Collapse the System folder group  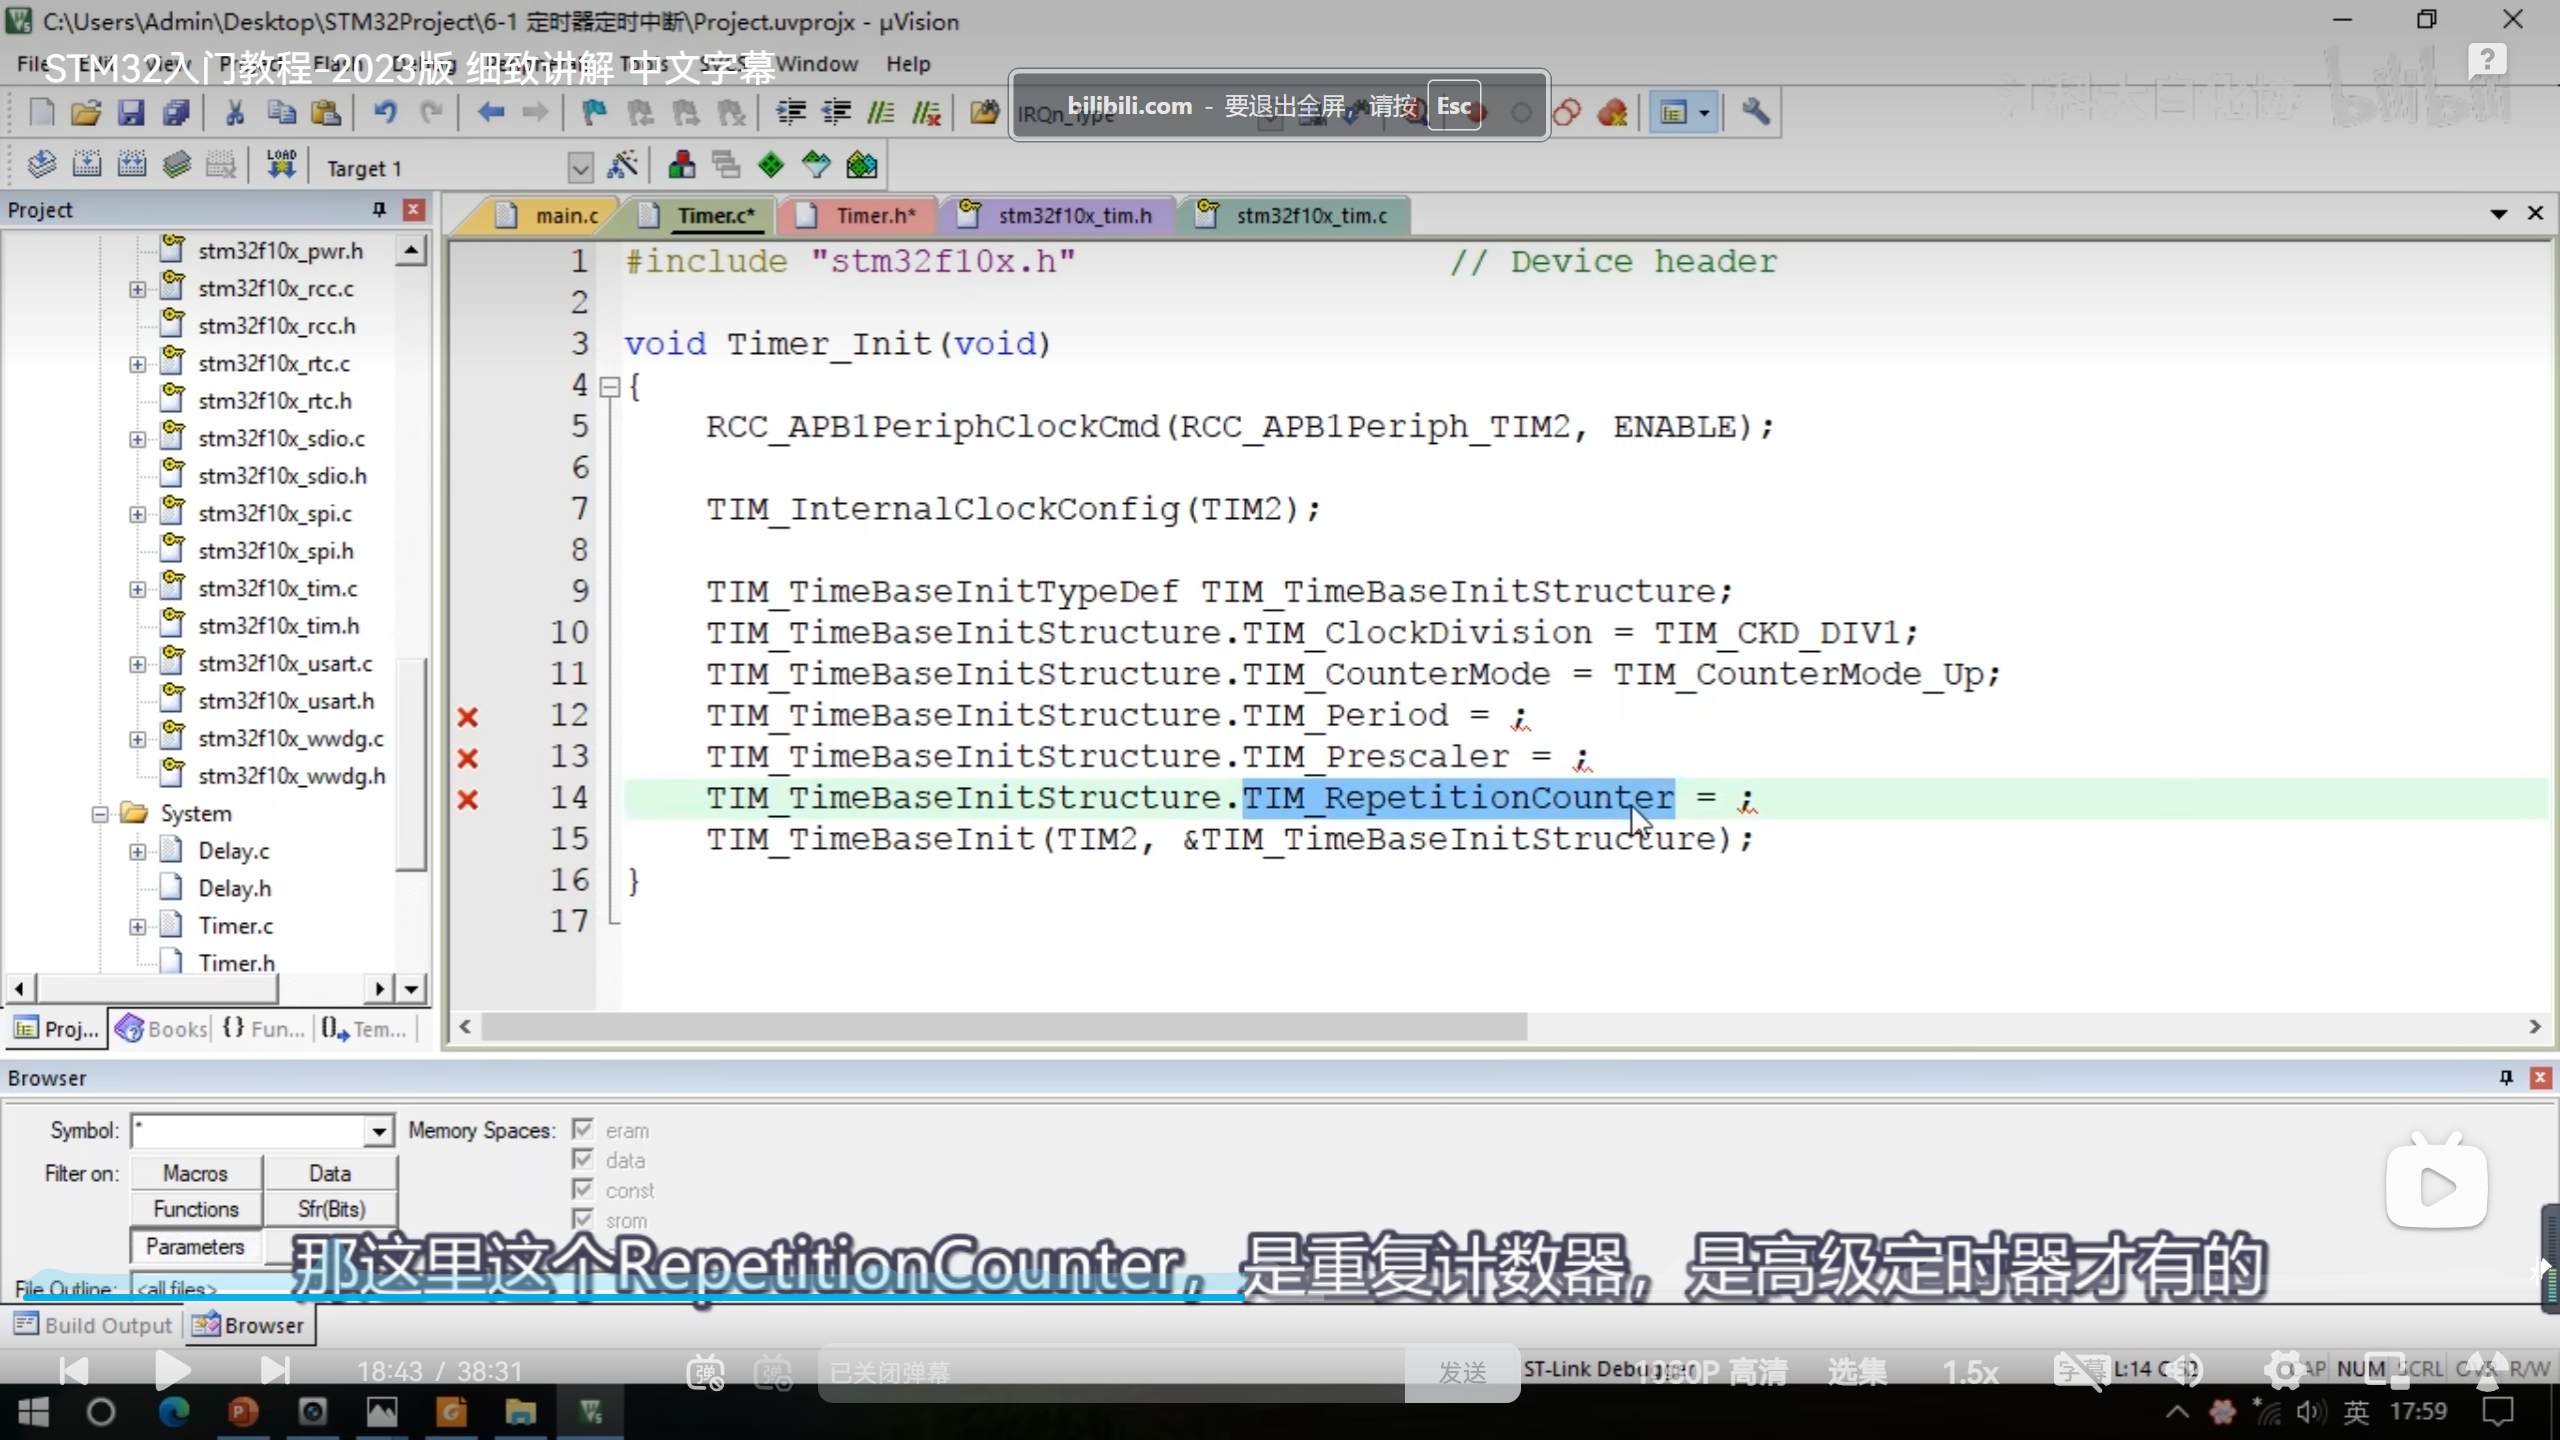pyautogui.click(x=100, y=814)
